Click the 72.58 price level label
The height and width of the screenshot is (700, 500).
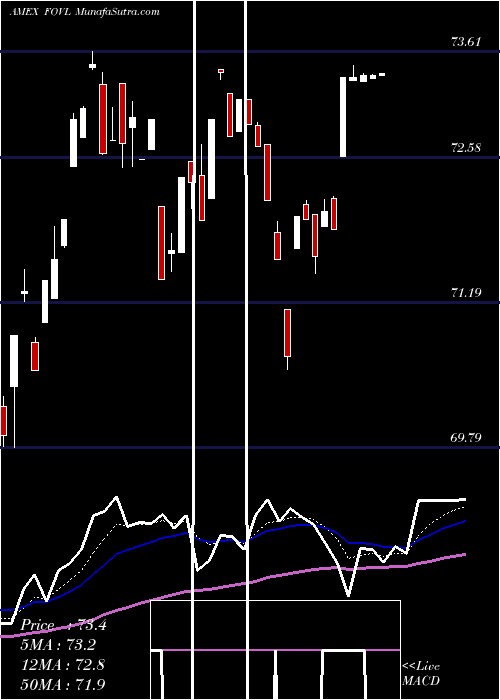click(466, 148)
